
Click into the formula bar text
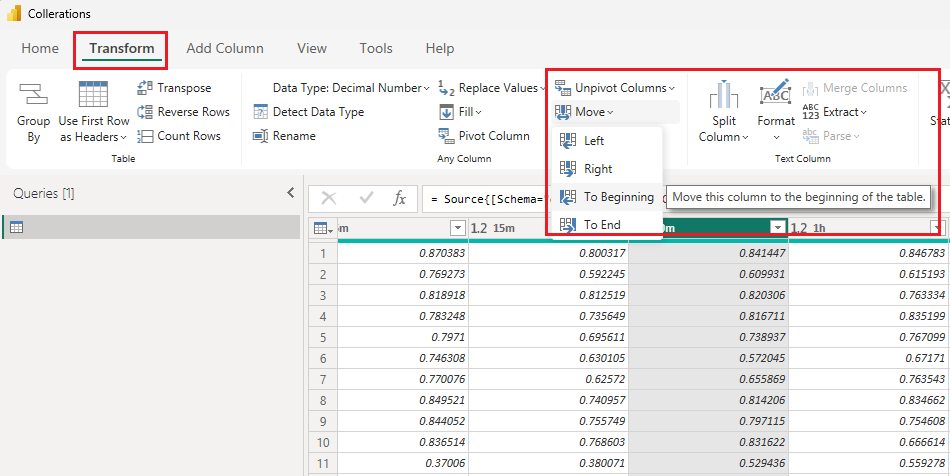pos(487,199)
